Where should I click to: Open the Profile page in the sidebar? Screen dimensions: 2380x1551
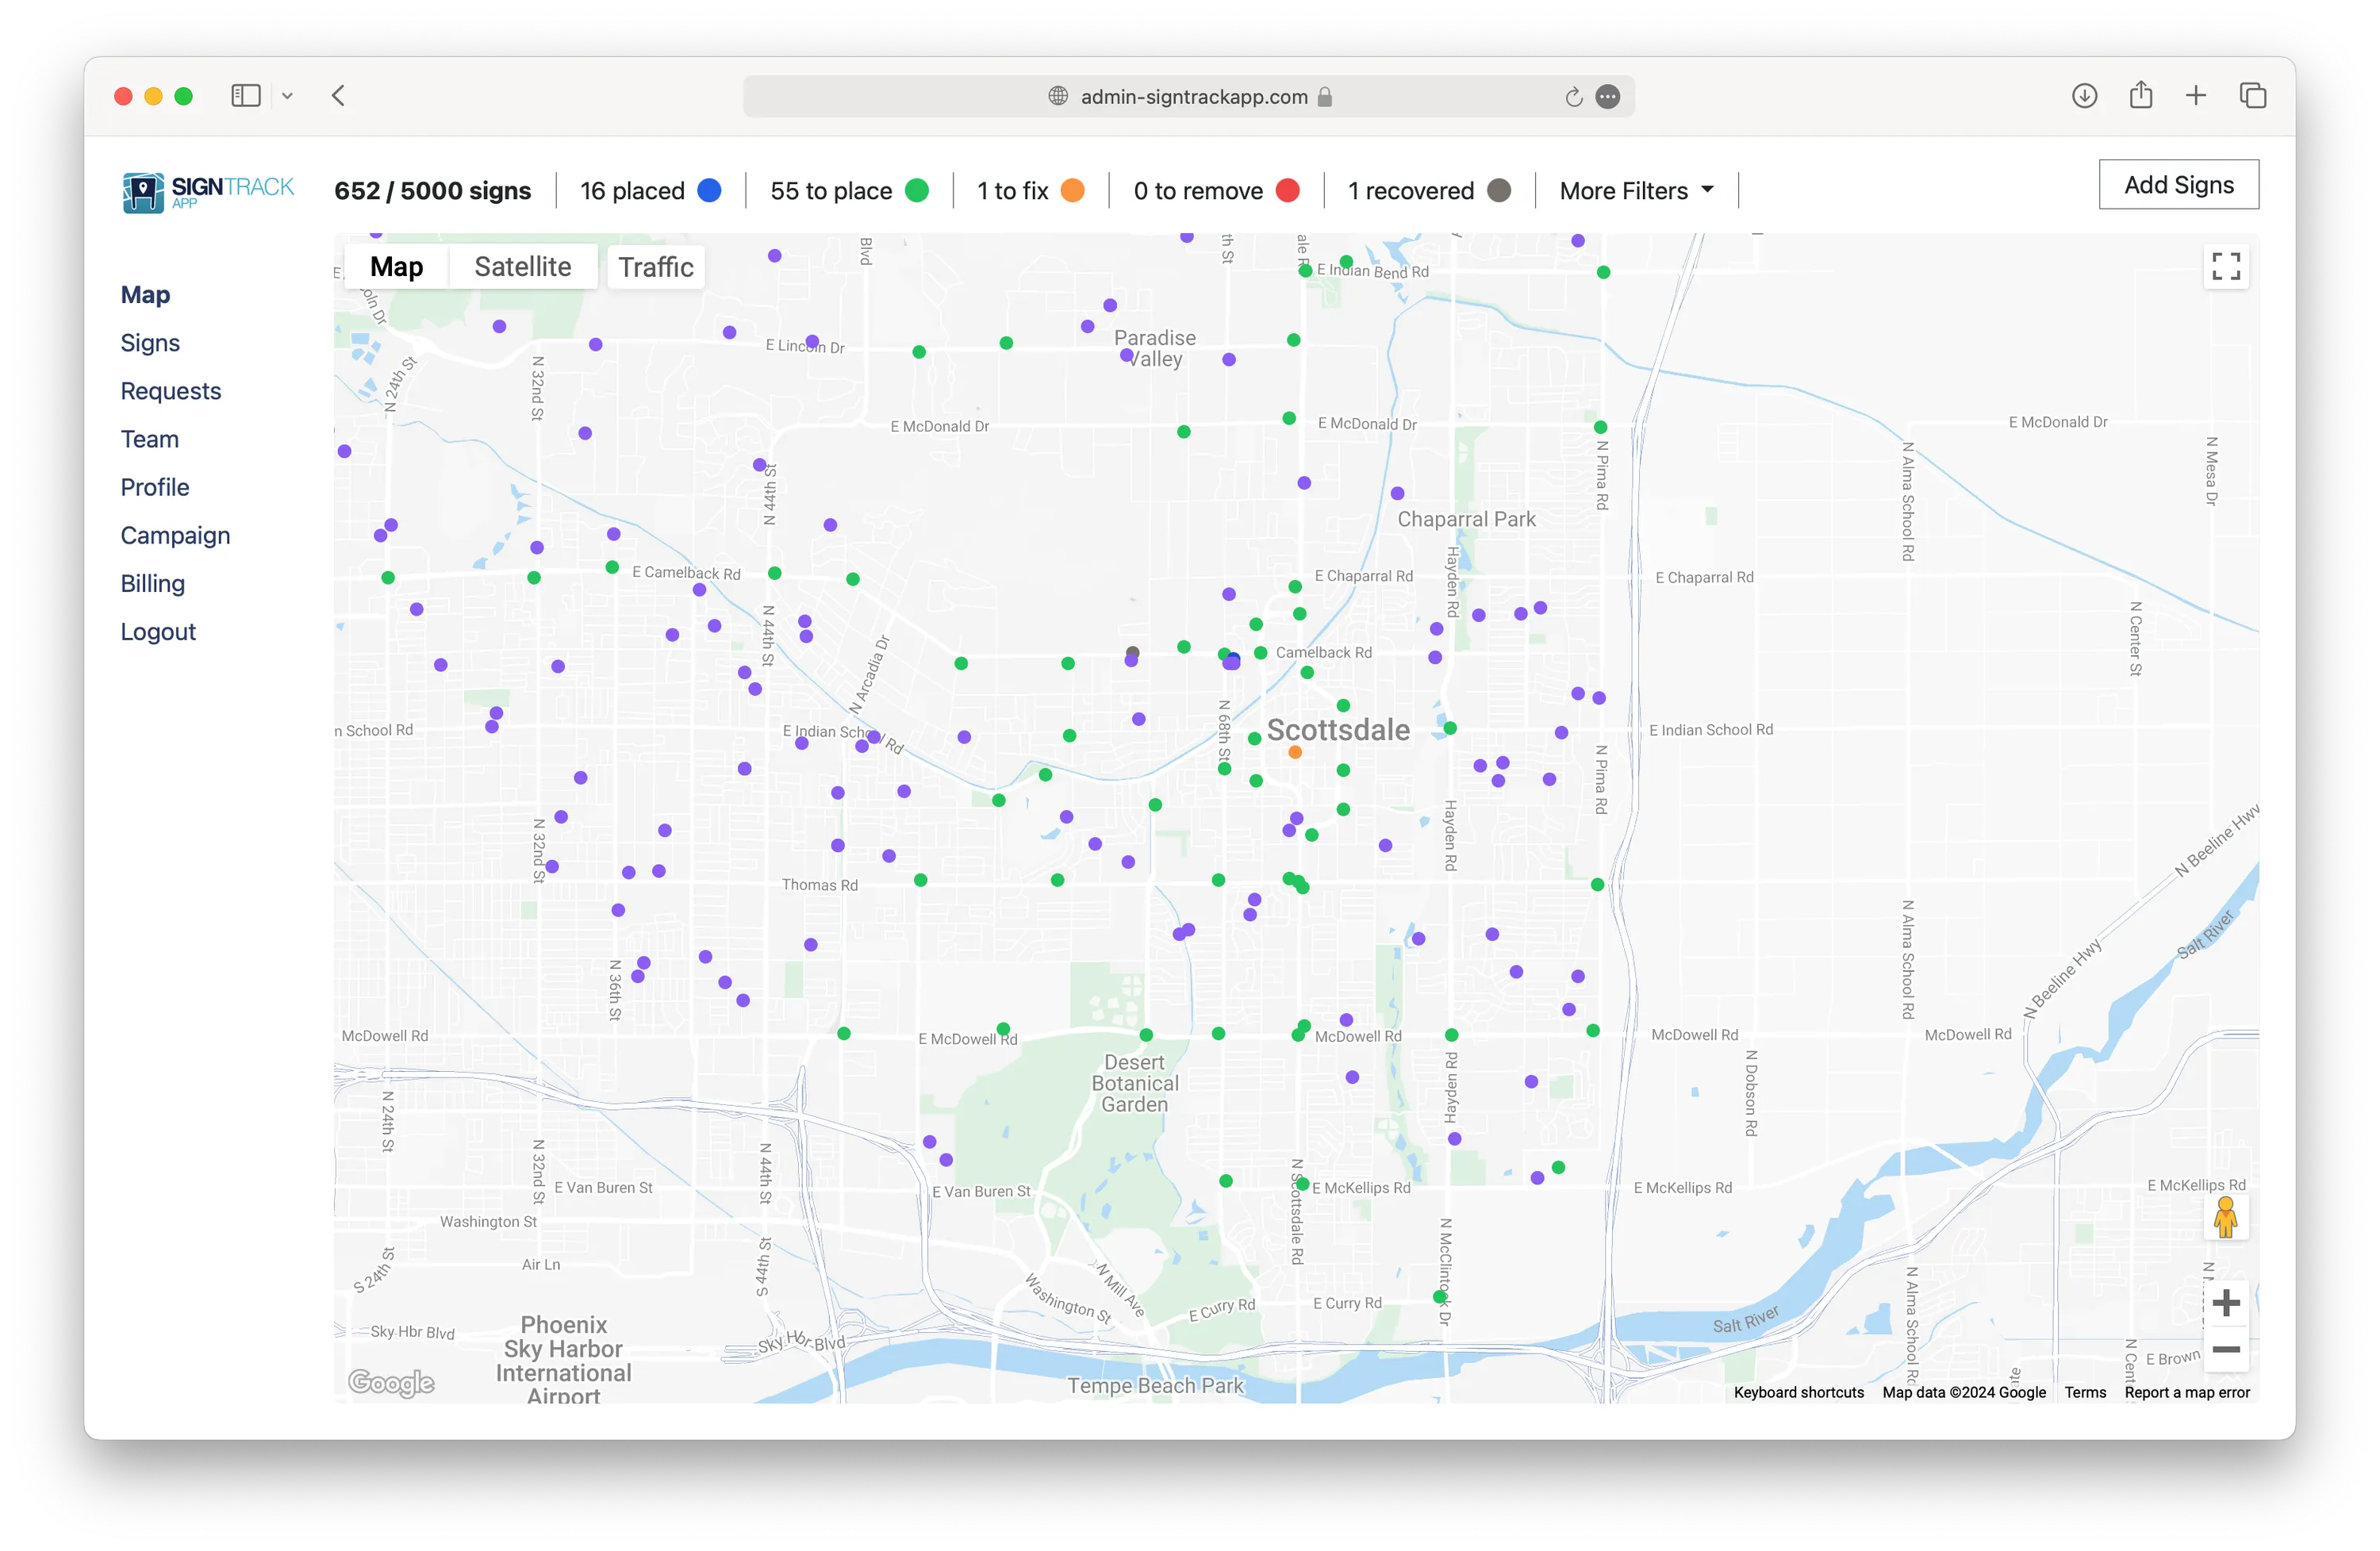pyautogui.click(x=155, y=487)
